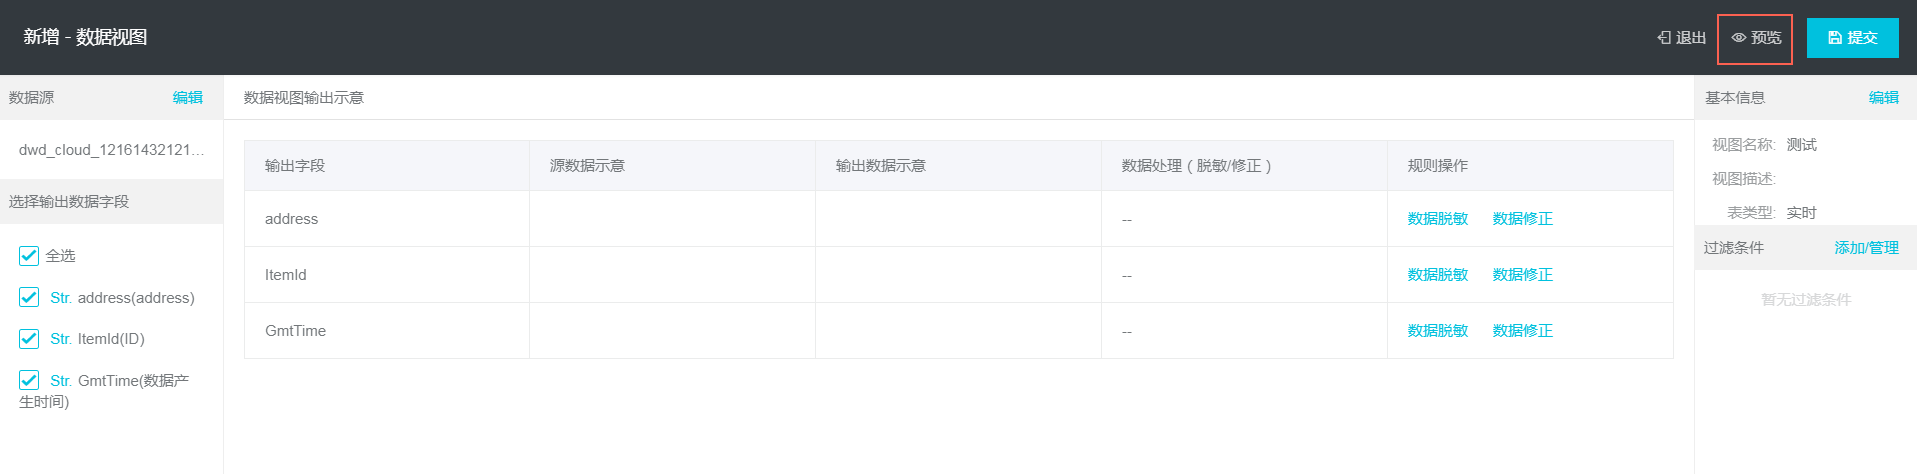
Task: Edit the data source (数据源)
Action: pyautogui.click(x=187, y=97)
